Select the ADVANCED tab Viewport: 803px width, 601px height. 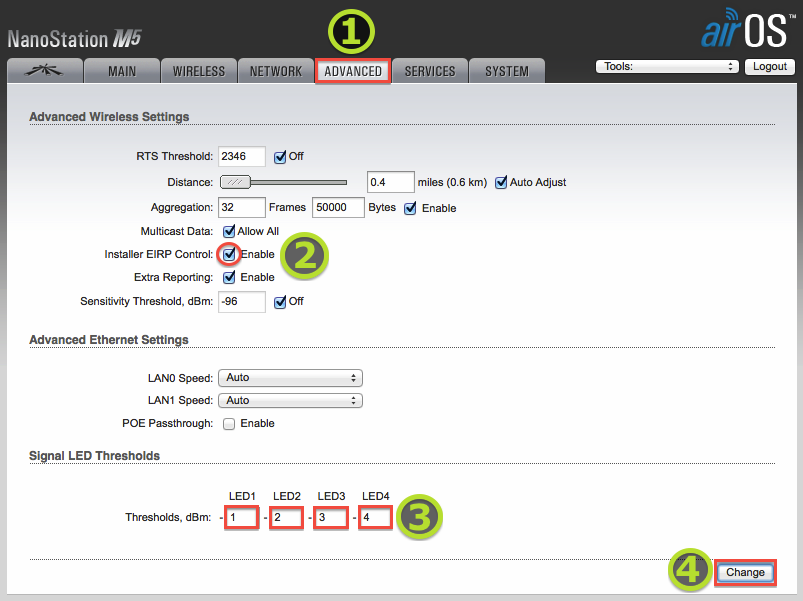click(353, 71)
